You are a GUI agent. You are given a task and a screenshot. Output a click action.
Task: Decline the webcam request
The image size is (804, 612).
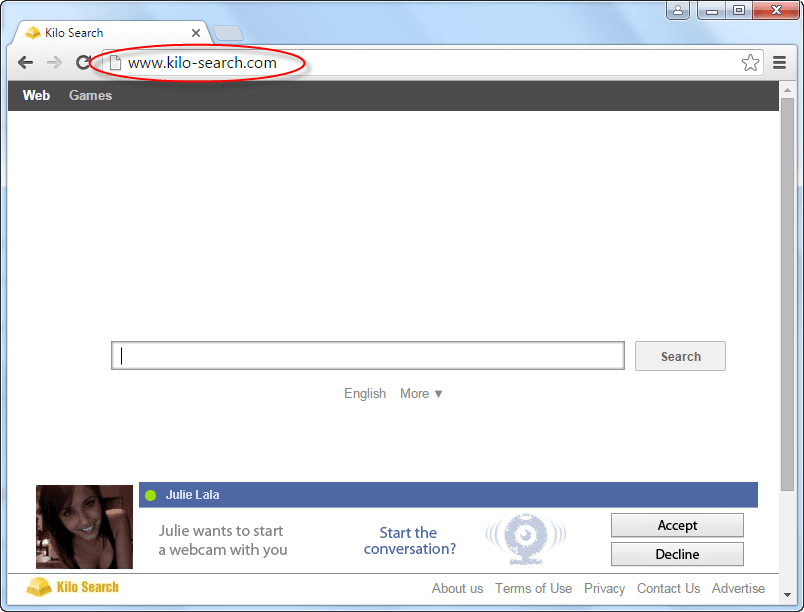tap(677, 554)
